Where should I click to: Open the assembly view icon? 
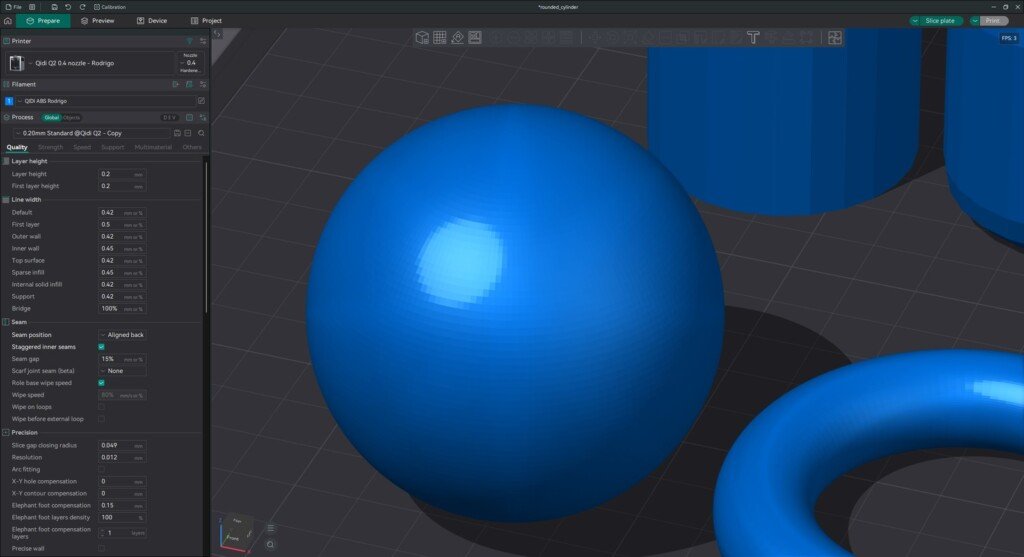835,38
